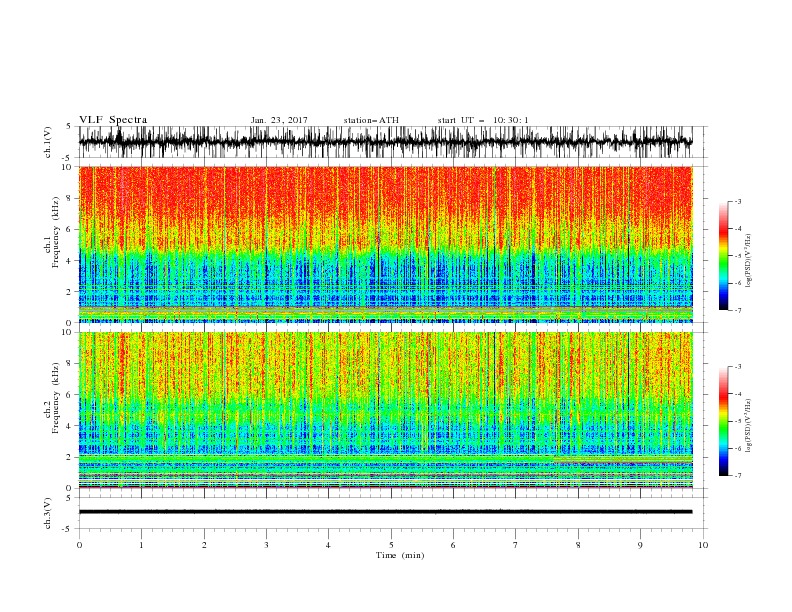
Task: Click the "-7" tick on lower color bar
Action: (x=738, y=475)
